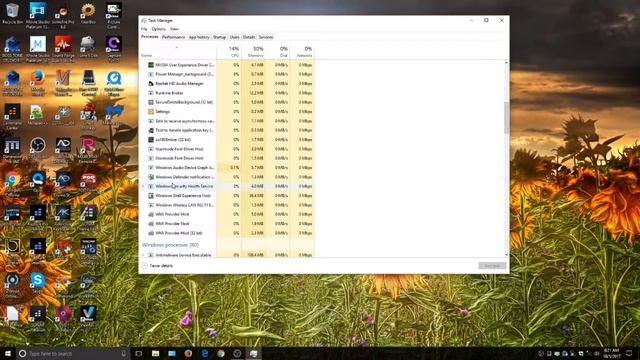The width and height of the screenshot is (640, 360).
Task: Click the Settings process gear icon
Action: 151,111
